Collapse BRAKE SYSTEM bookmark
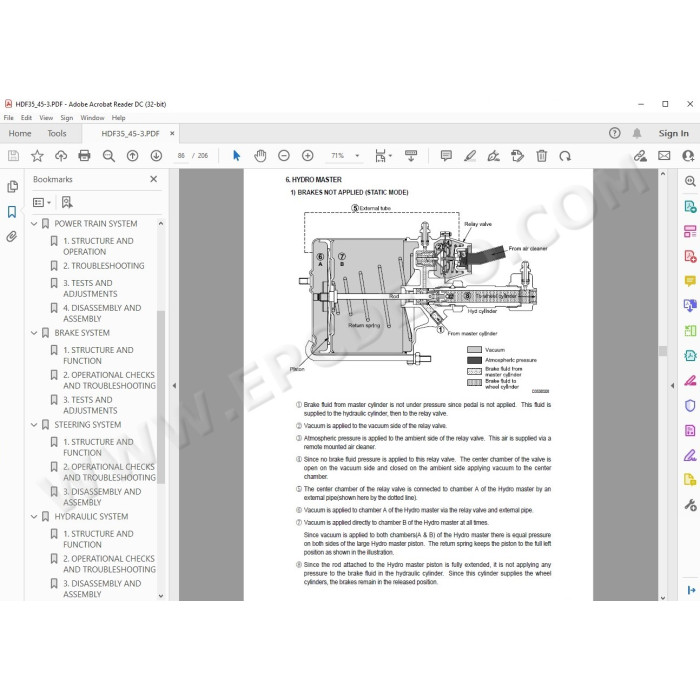The image size is (700, 700). point(34,333)
